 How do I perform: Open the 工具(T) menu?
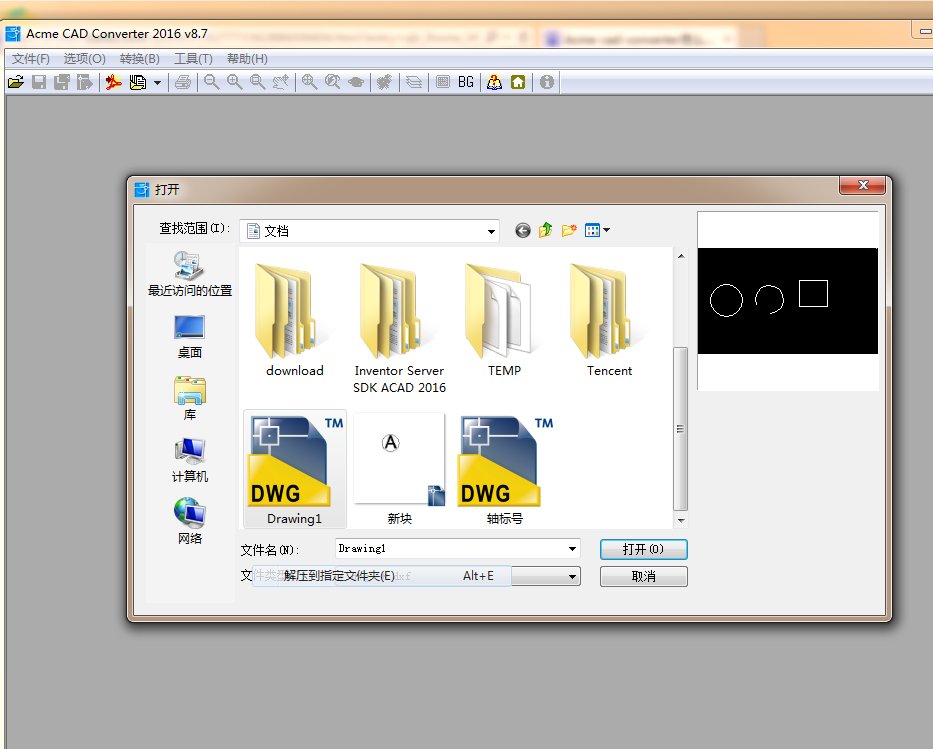[192, 58]
